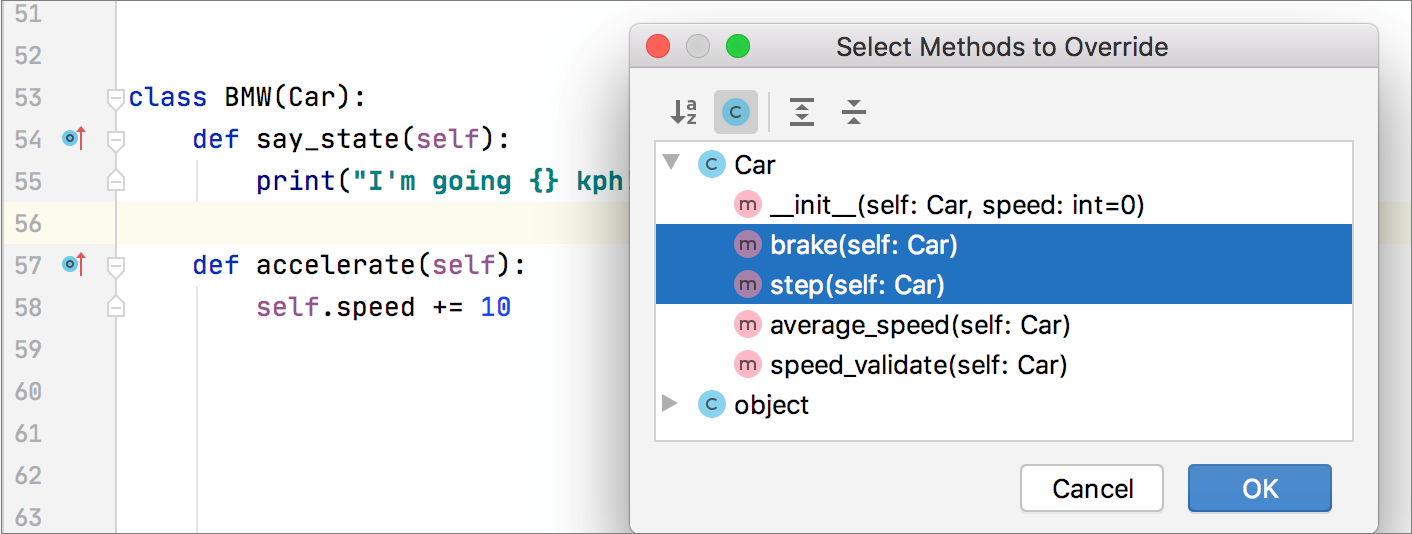
Task: Click the Car class icon in tree
Action: [x=712, y=164]
